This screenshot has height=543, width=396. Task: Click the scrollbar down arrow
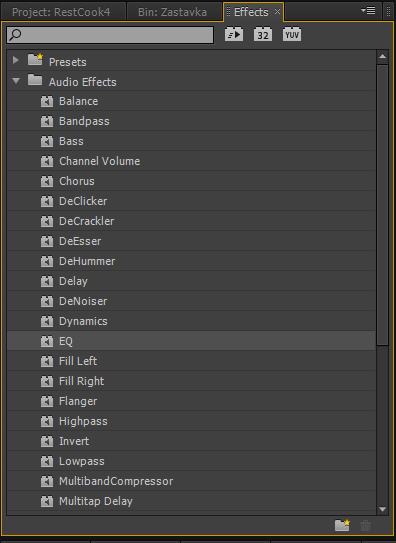[382, 509]
